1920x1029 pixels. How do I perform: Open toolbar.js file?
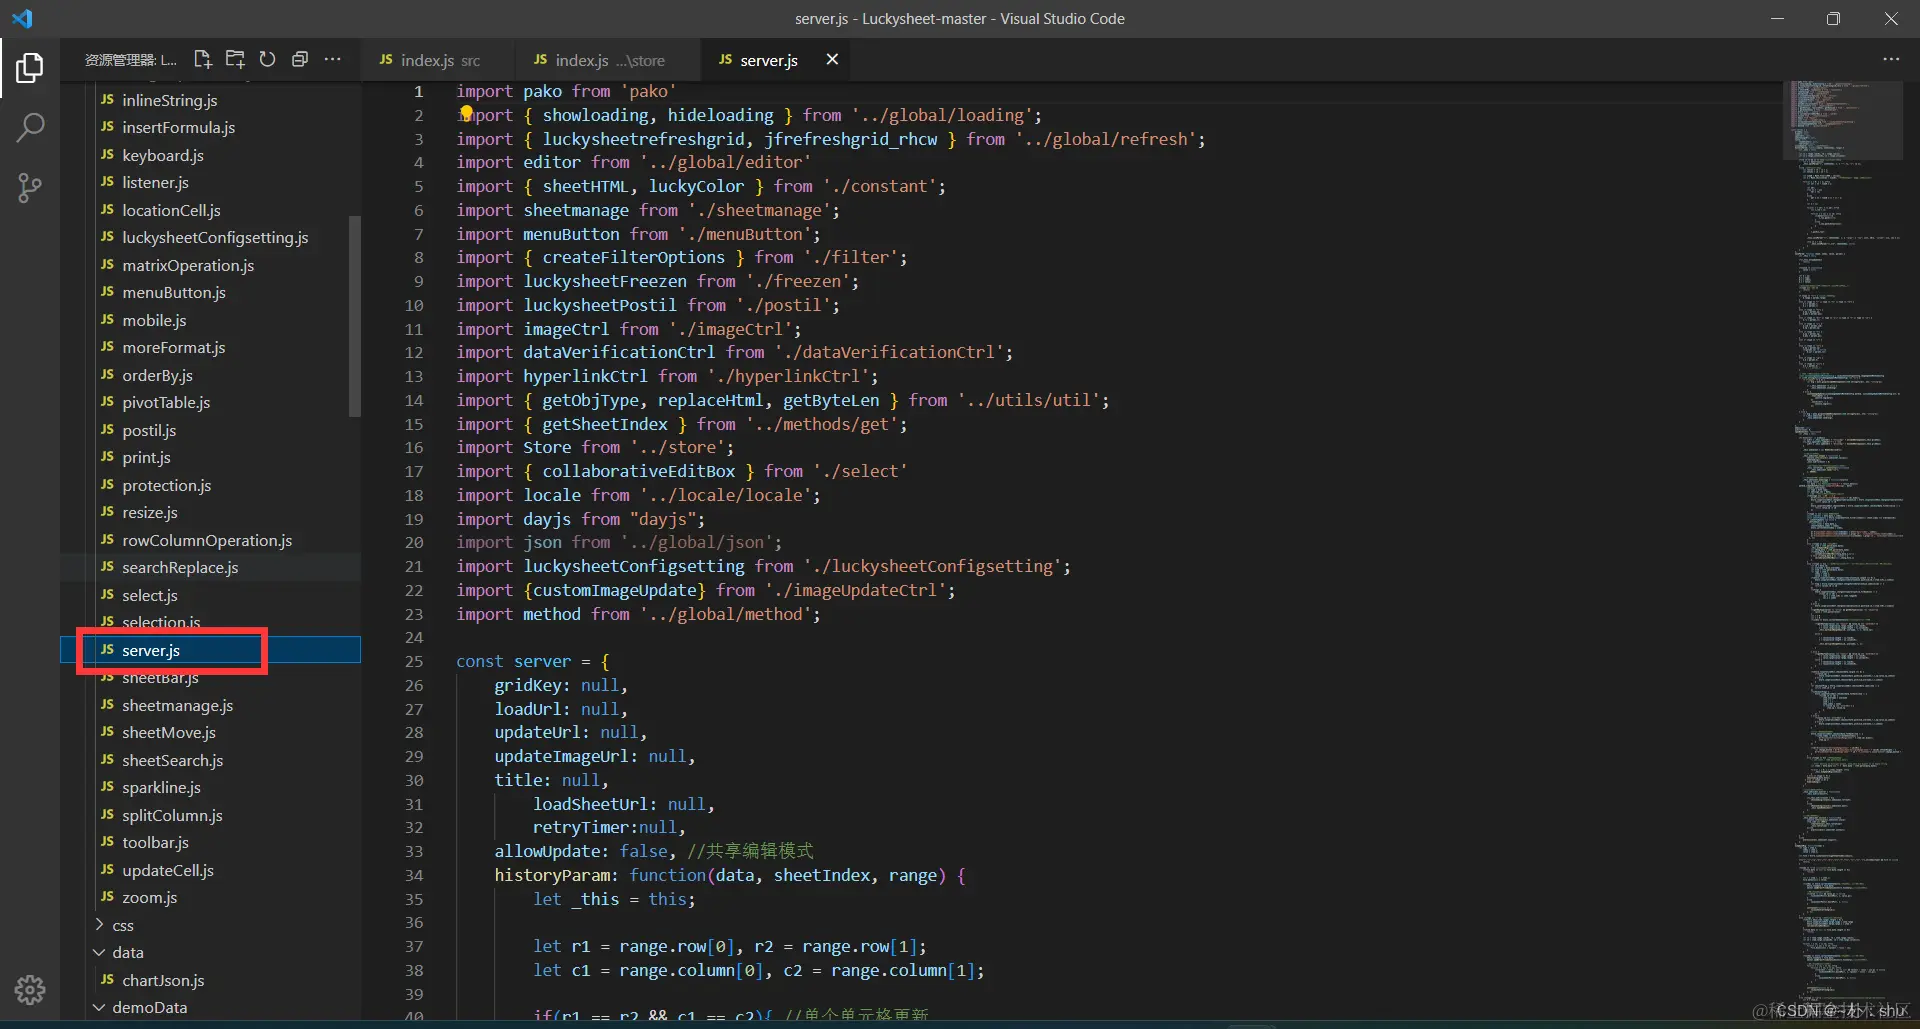tap(155, 842)
